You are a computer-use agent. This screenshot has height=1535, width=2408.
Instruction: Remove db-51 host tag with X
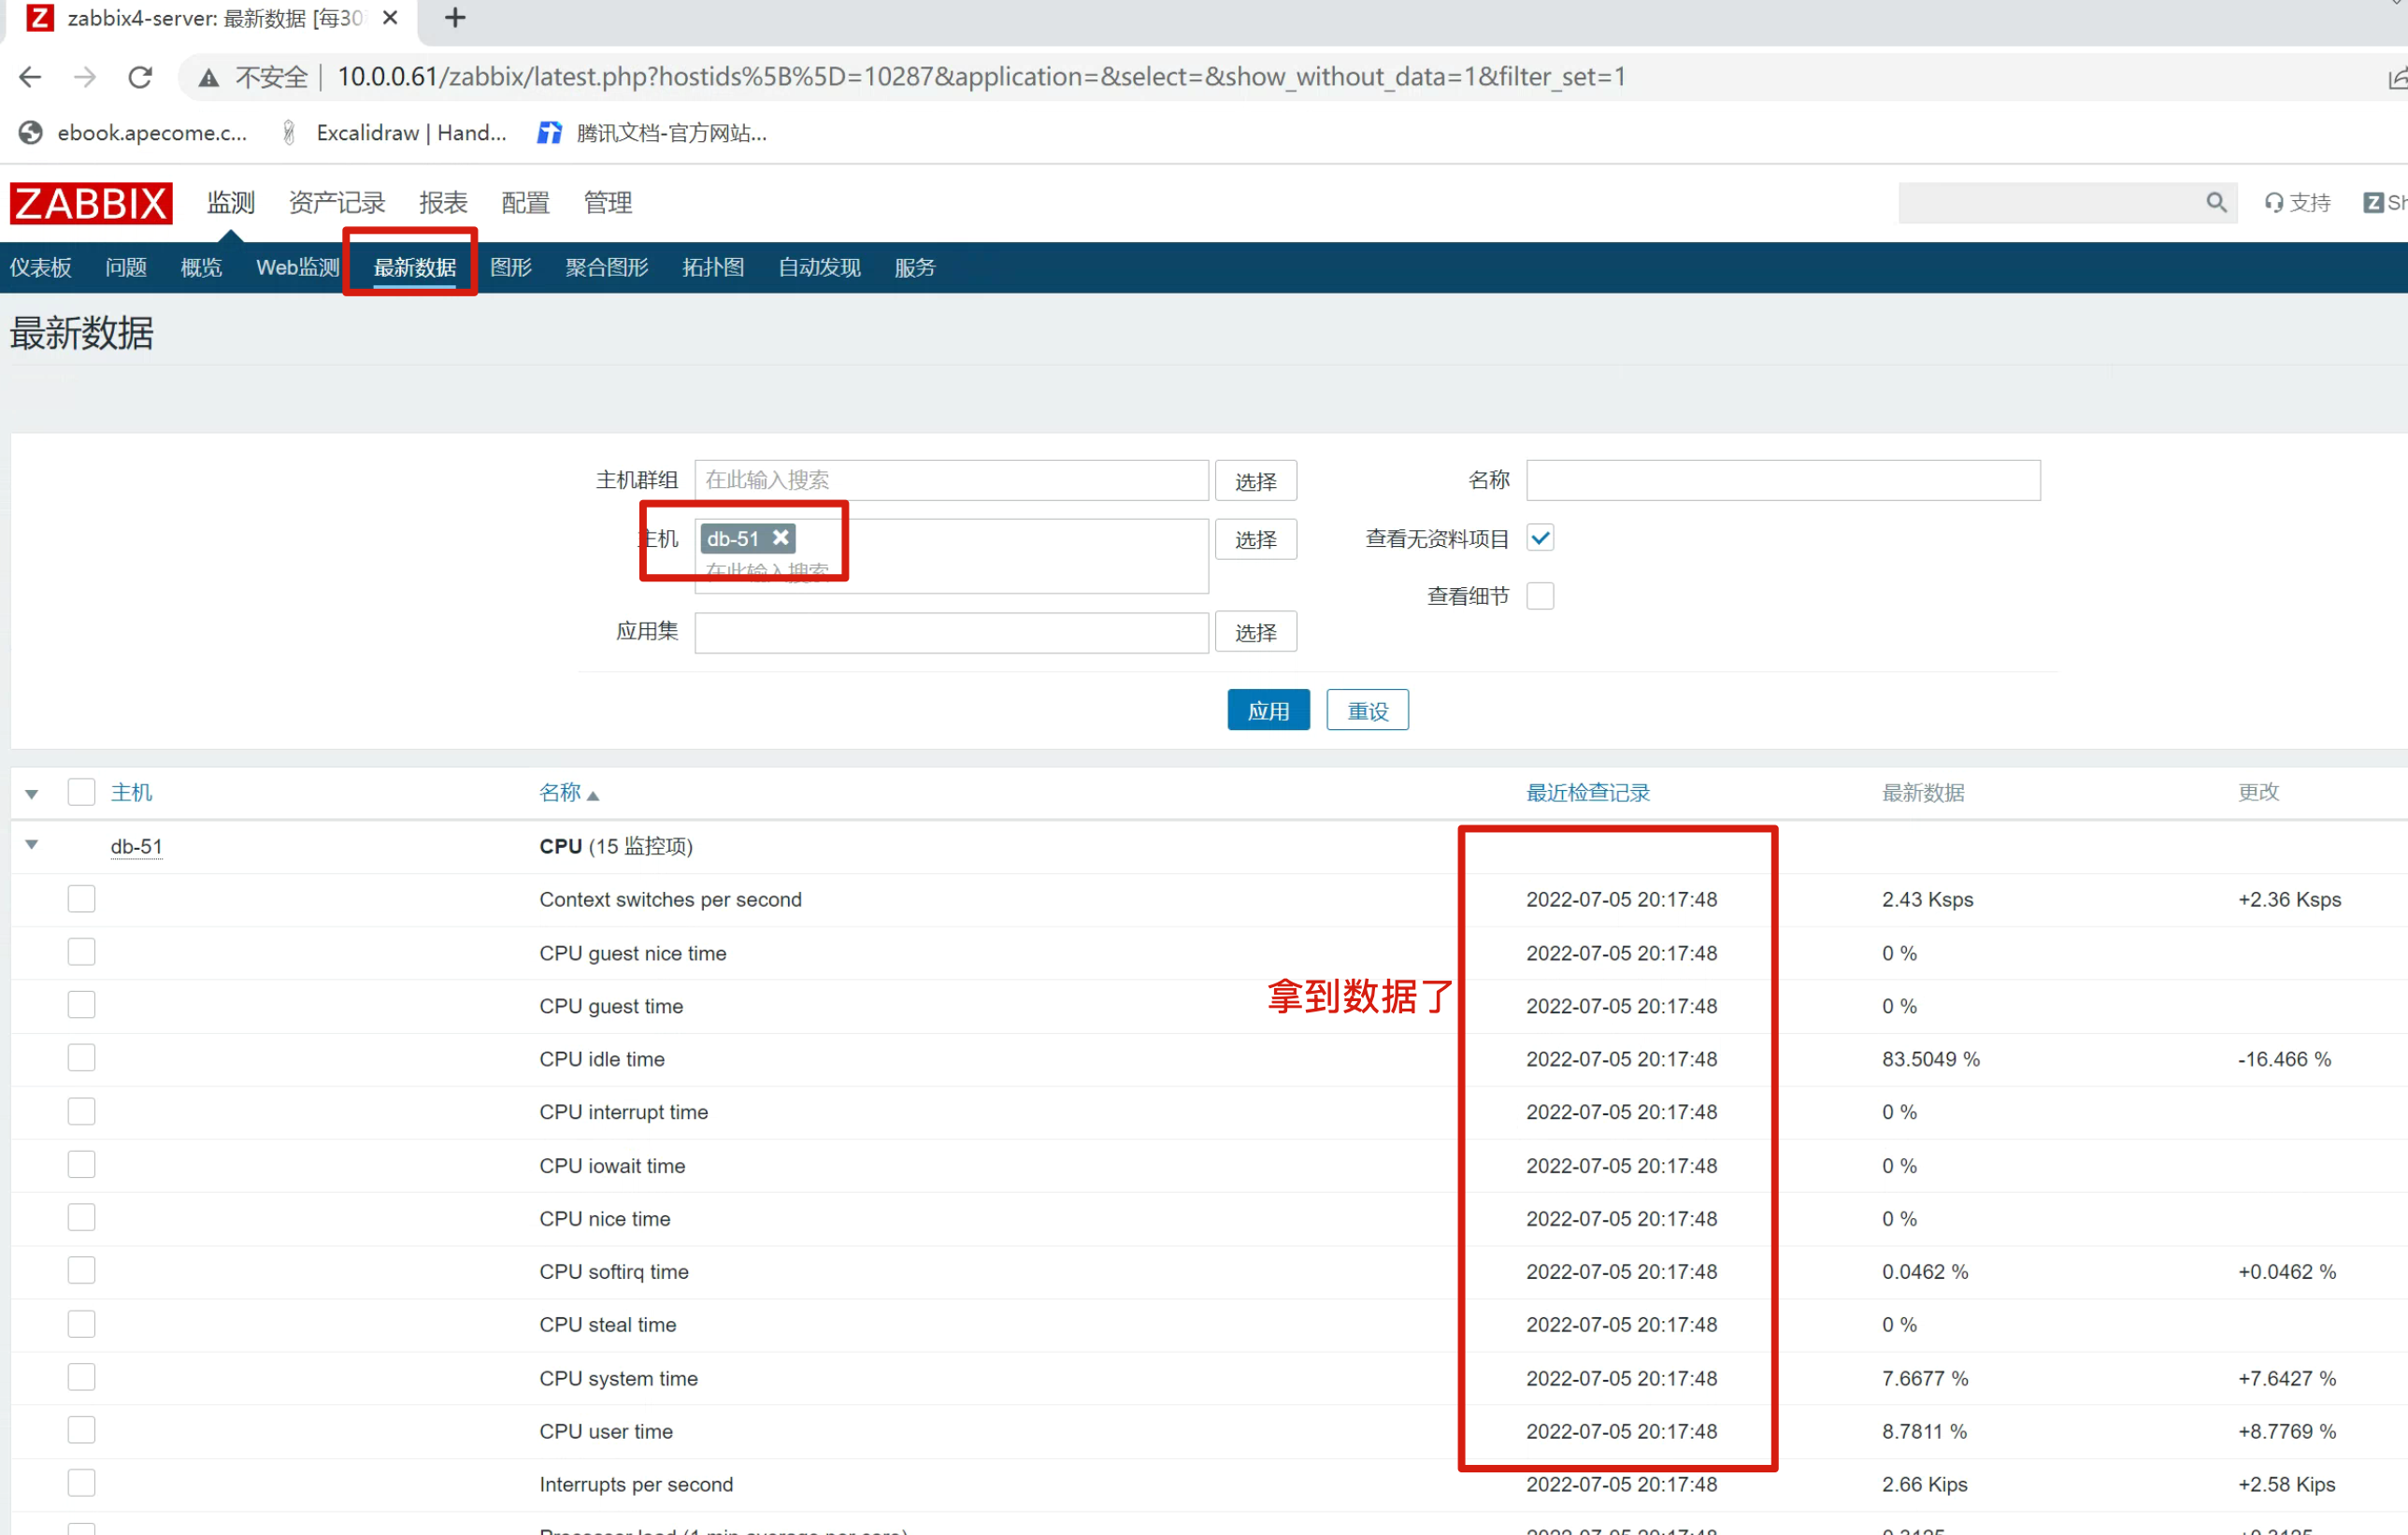781,538
